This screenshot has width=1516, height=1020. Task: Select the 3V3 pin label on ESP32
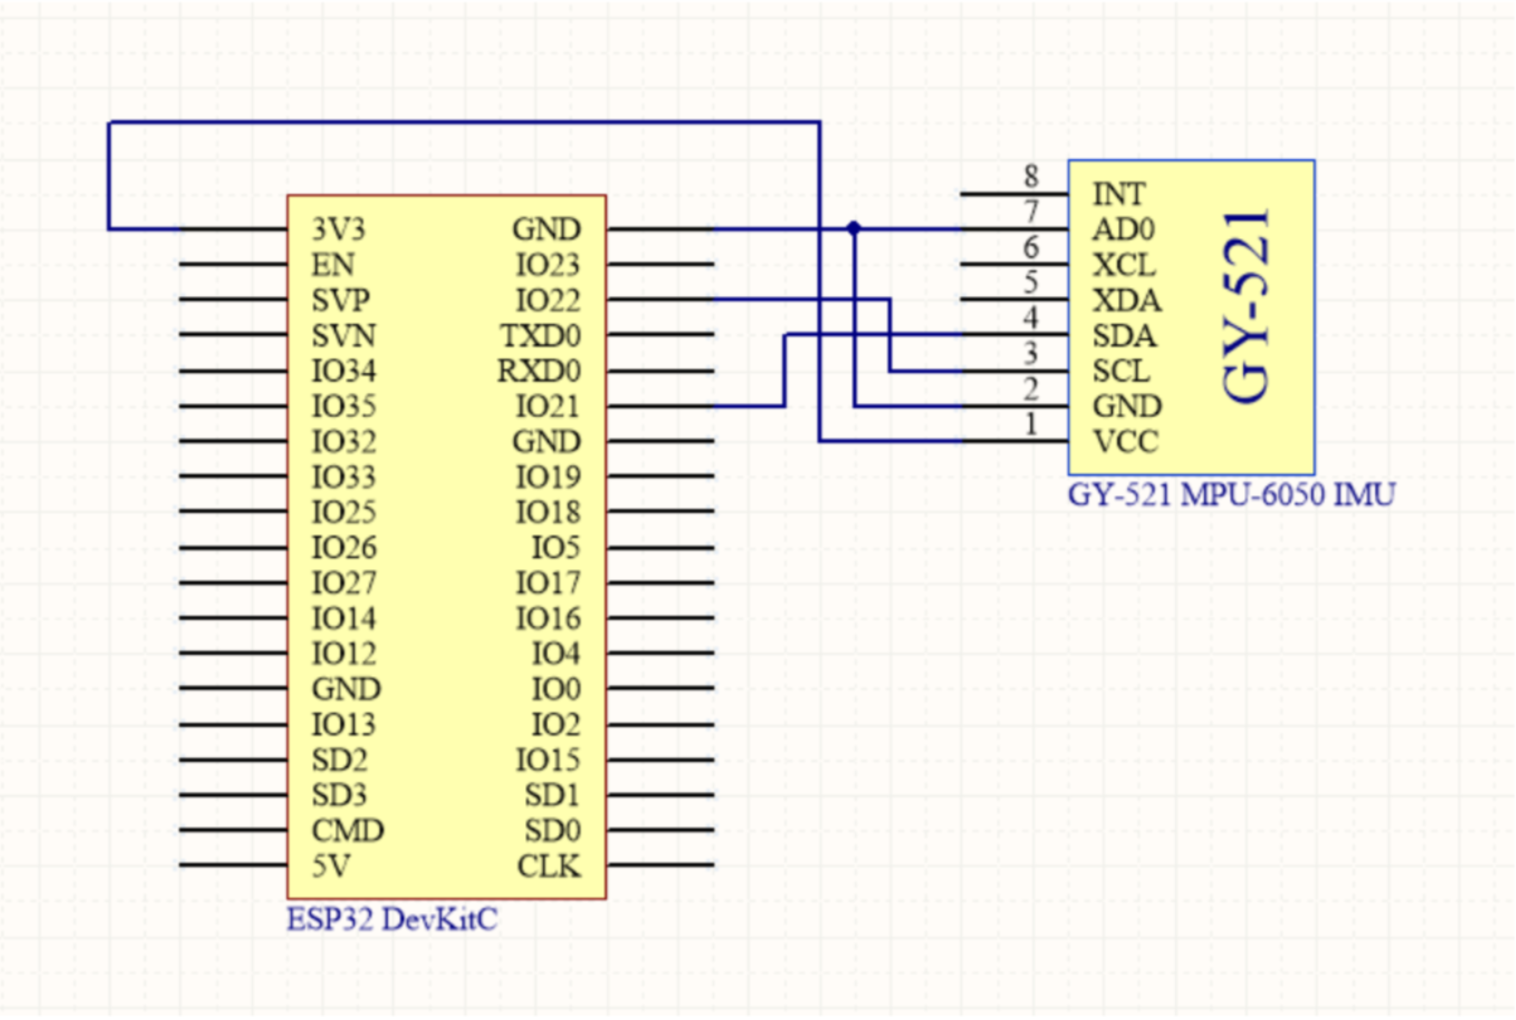[x=338, y=229]
